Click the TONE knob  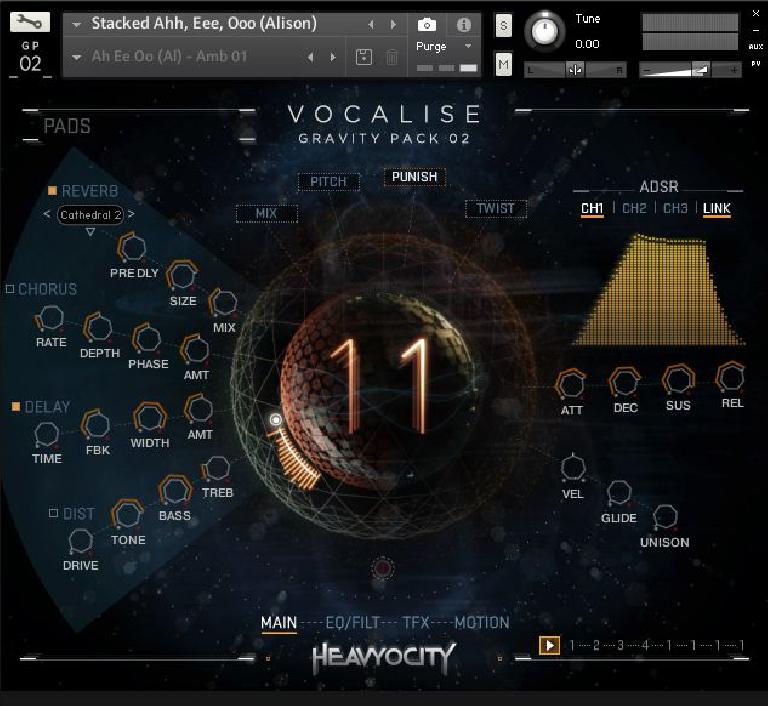127,514
